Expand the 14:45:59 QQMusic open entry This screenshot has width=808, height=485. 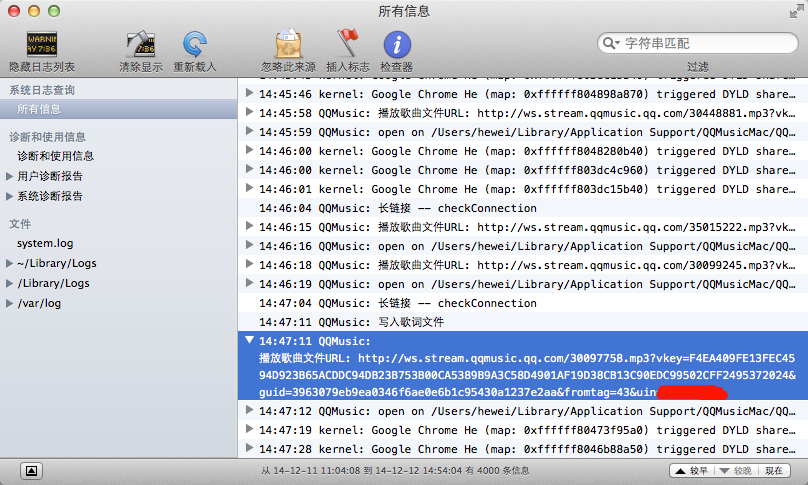point(249,131)
